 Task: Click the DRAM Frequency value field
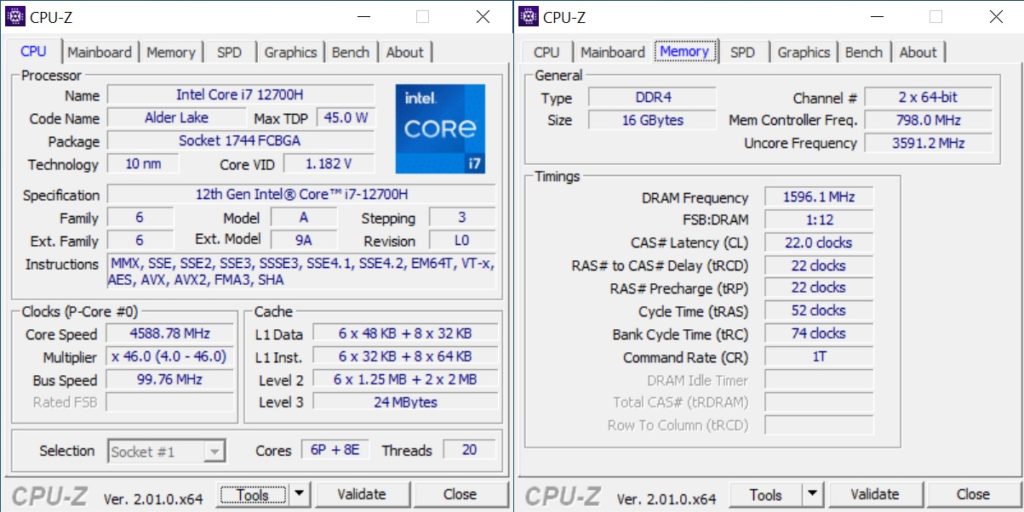coord(818,197)
